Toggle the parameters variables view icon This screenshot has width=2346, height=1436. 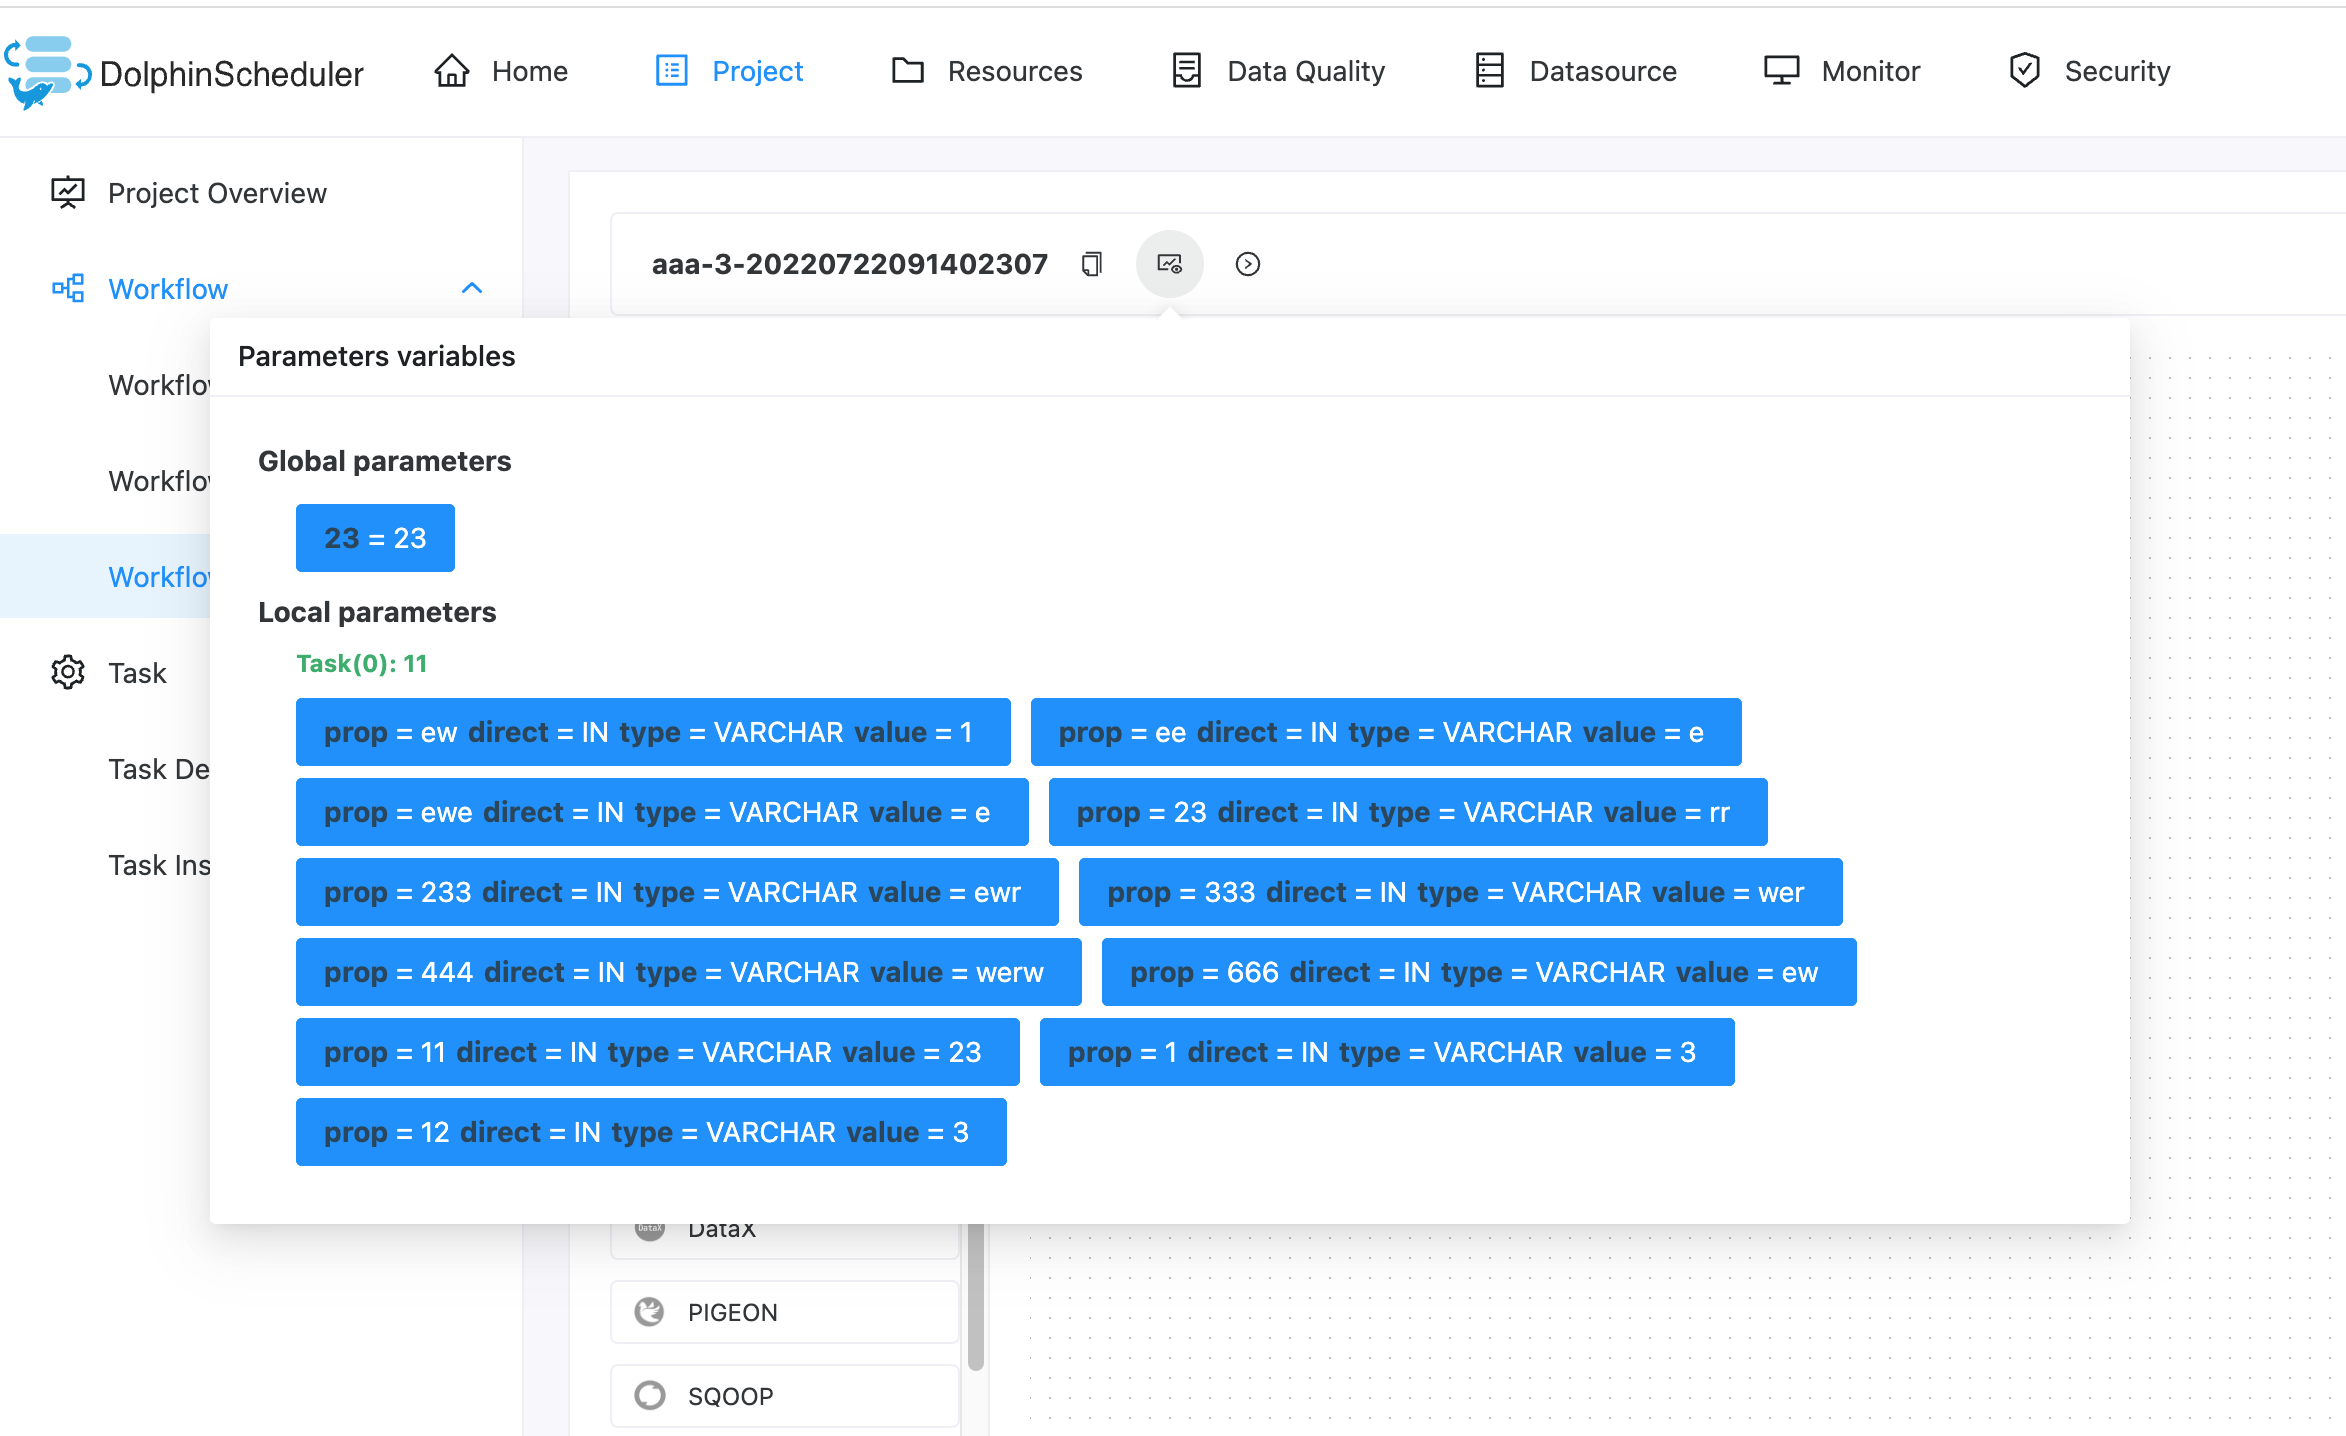coord(1169,264)
